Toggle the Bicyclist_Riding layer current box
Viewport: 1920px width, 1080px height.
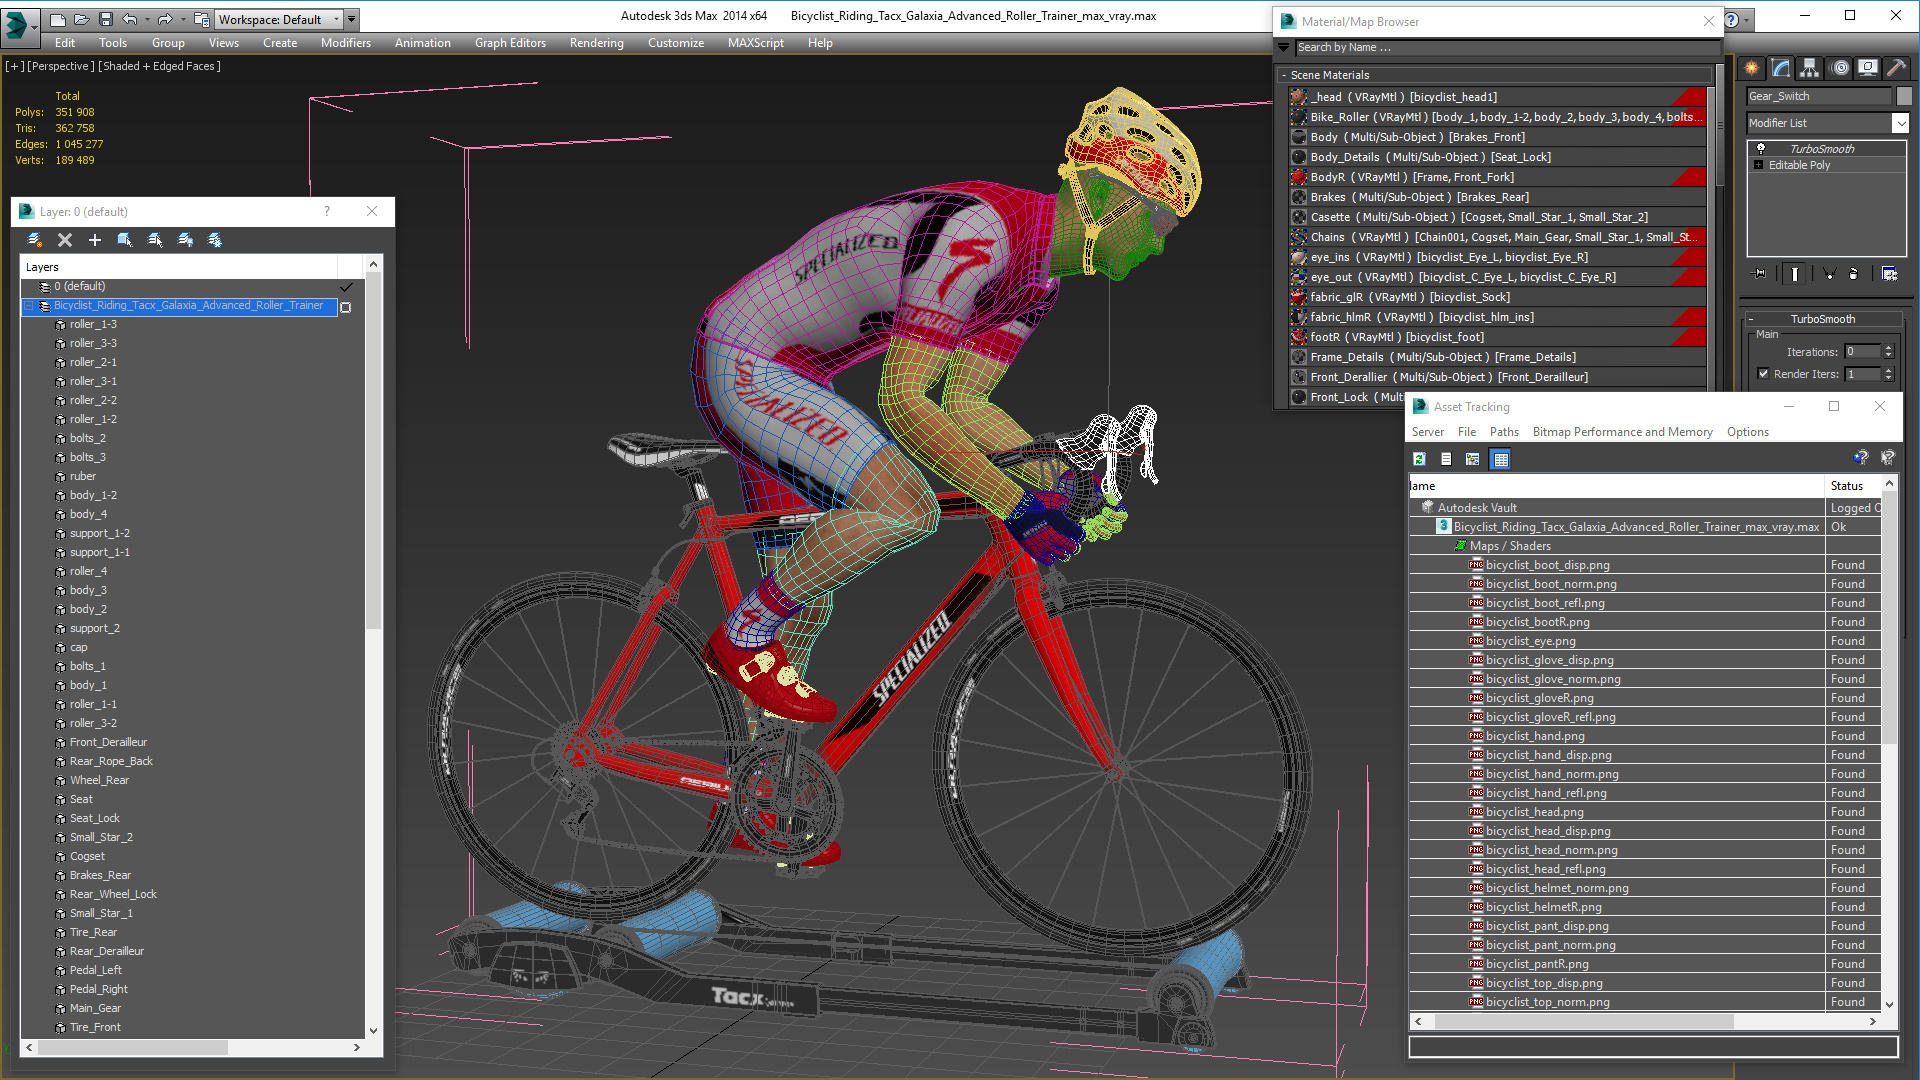coord(346,307)
